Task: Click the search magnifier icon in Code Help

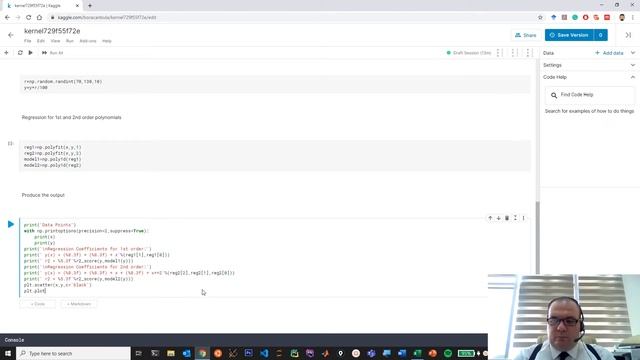Action: click(x=554, y=95)
